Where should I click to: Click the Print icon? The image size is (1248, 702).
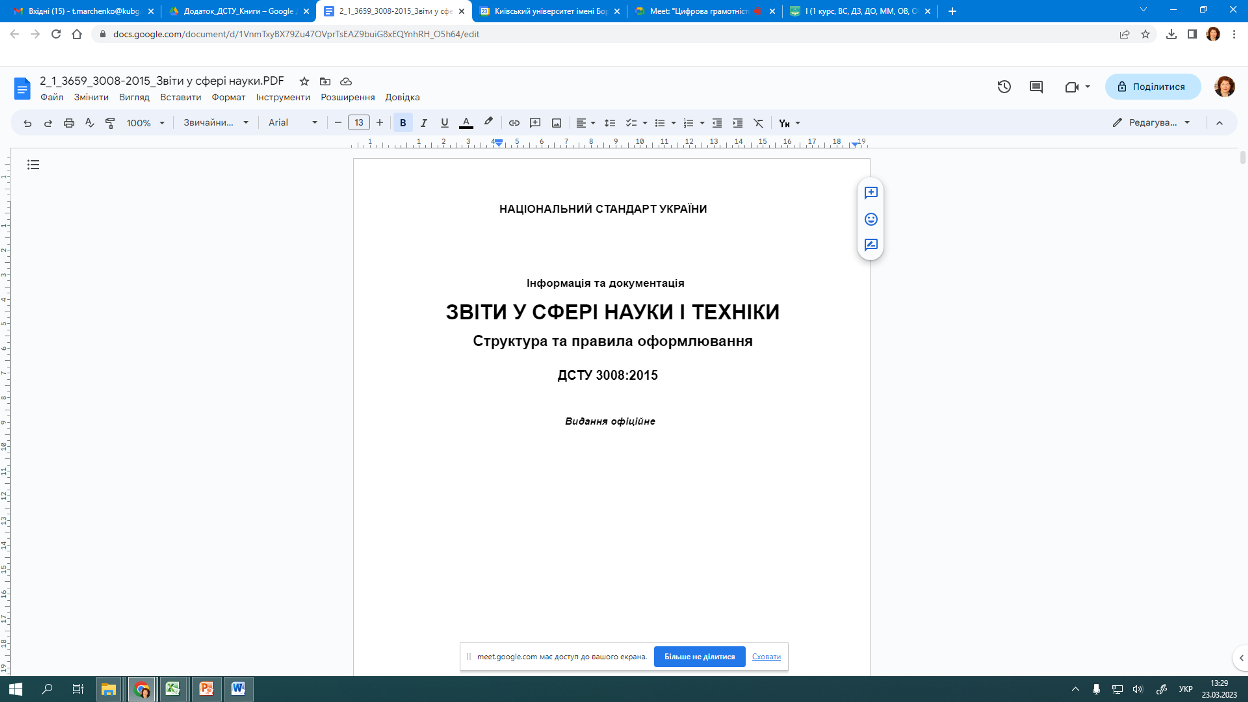69,123
